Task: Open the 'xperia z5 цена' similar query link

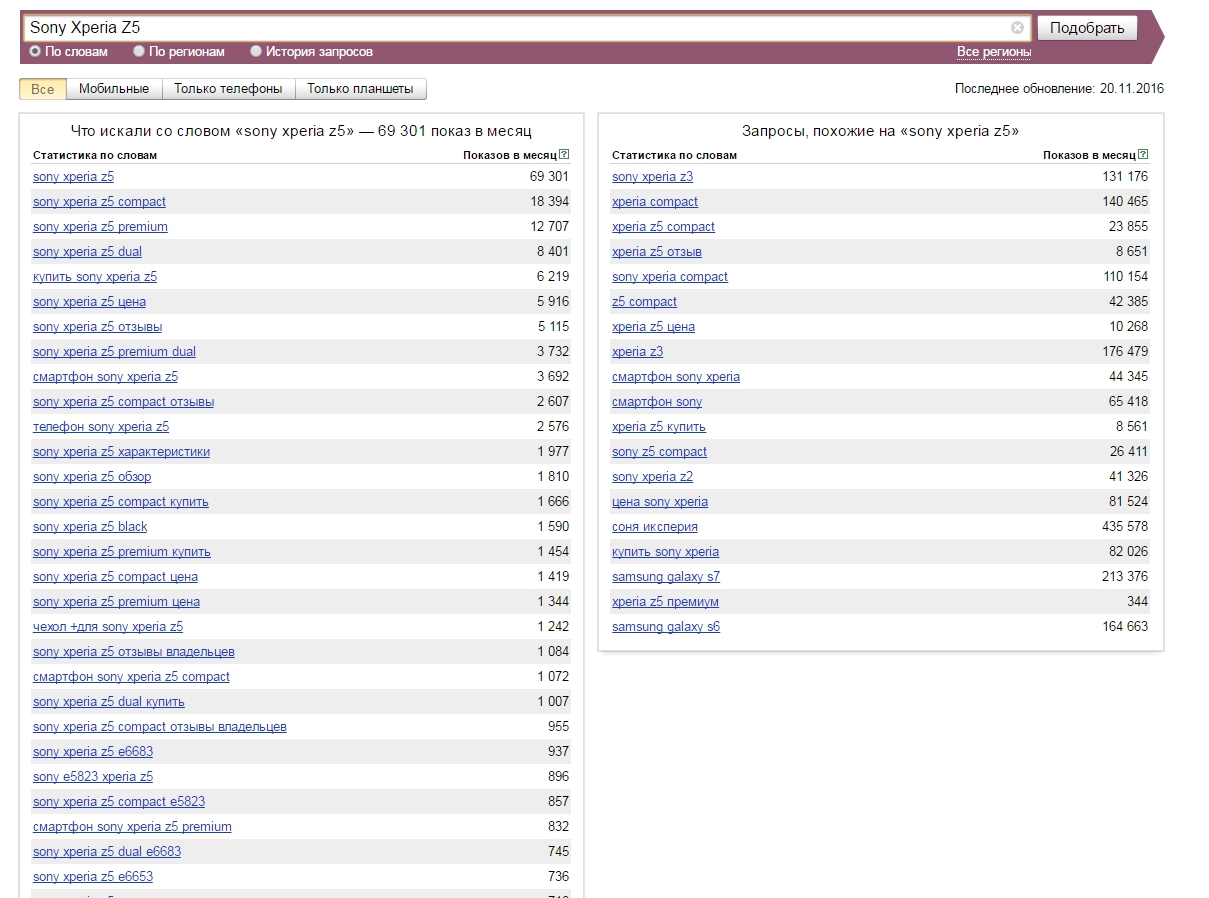Action: click(x=653, y=327)
